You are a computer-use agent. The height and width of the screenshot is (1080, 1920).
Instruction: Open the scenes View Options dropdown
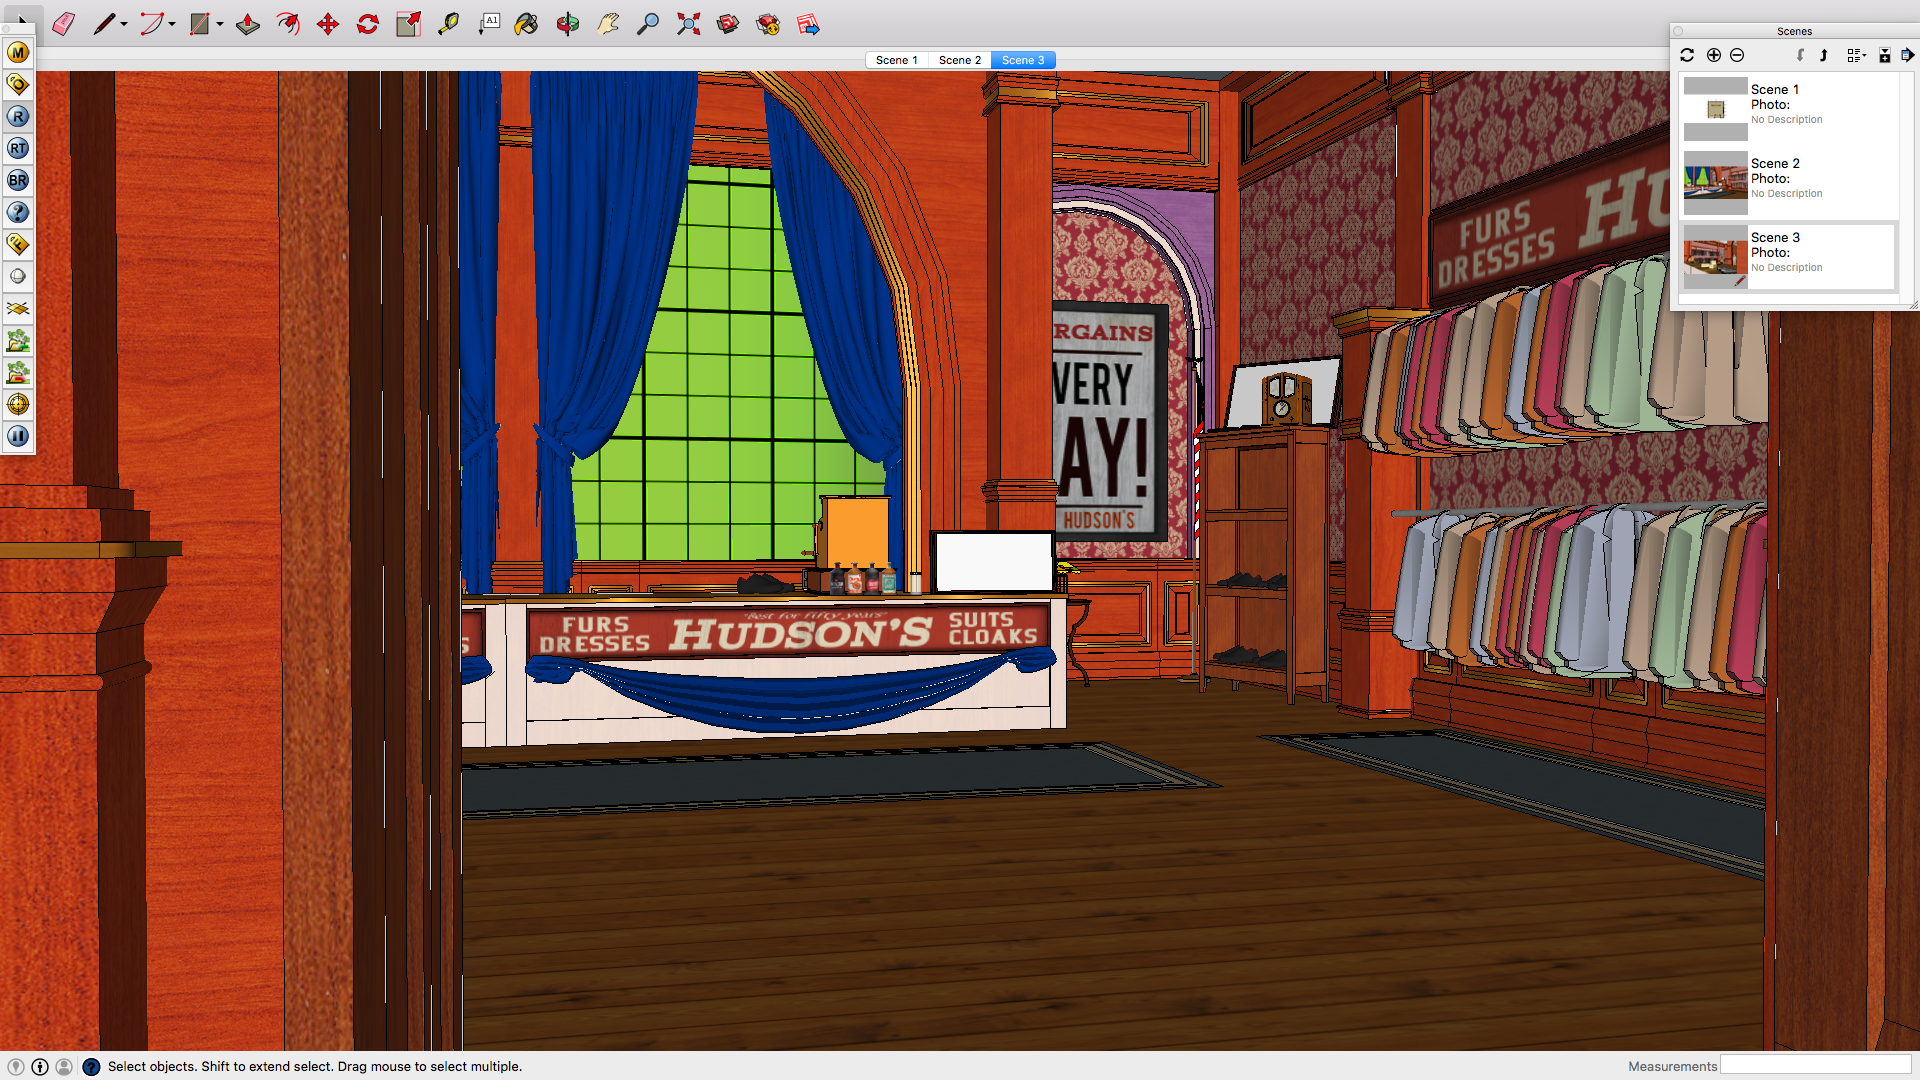coord(1857,55)
